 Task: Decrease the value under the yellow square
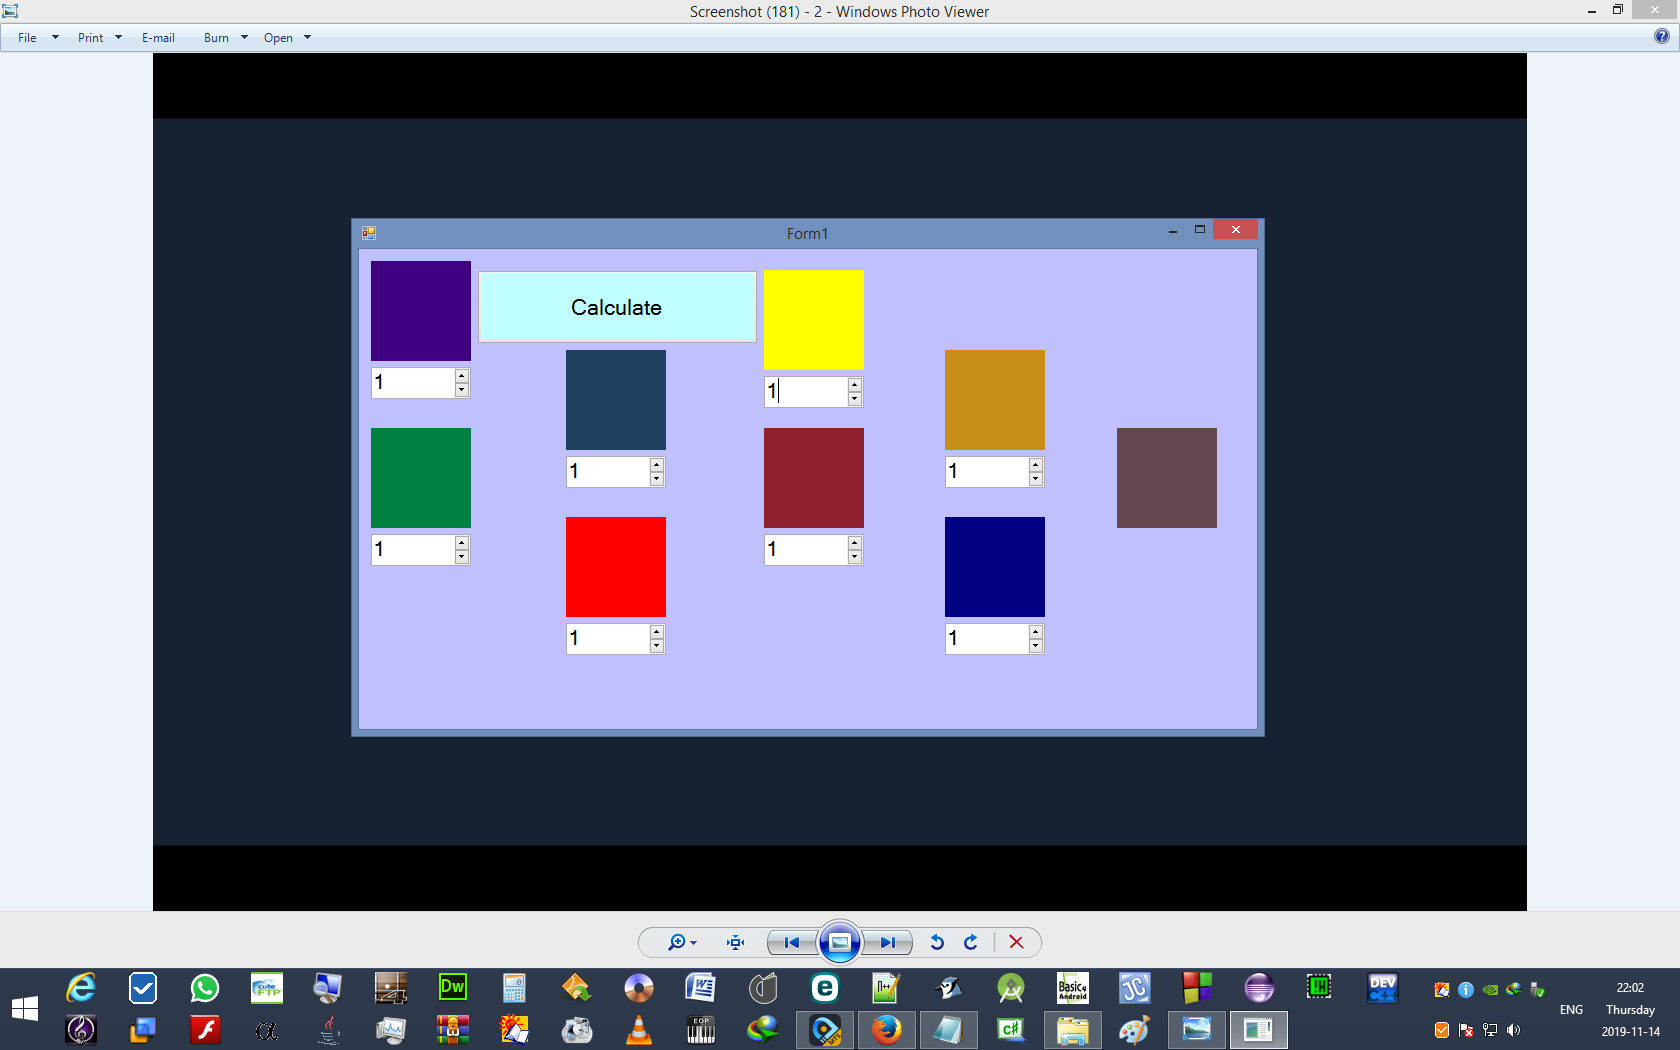pyautogui.click(x=855, y=399)
